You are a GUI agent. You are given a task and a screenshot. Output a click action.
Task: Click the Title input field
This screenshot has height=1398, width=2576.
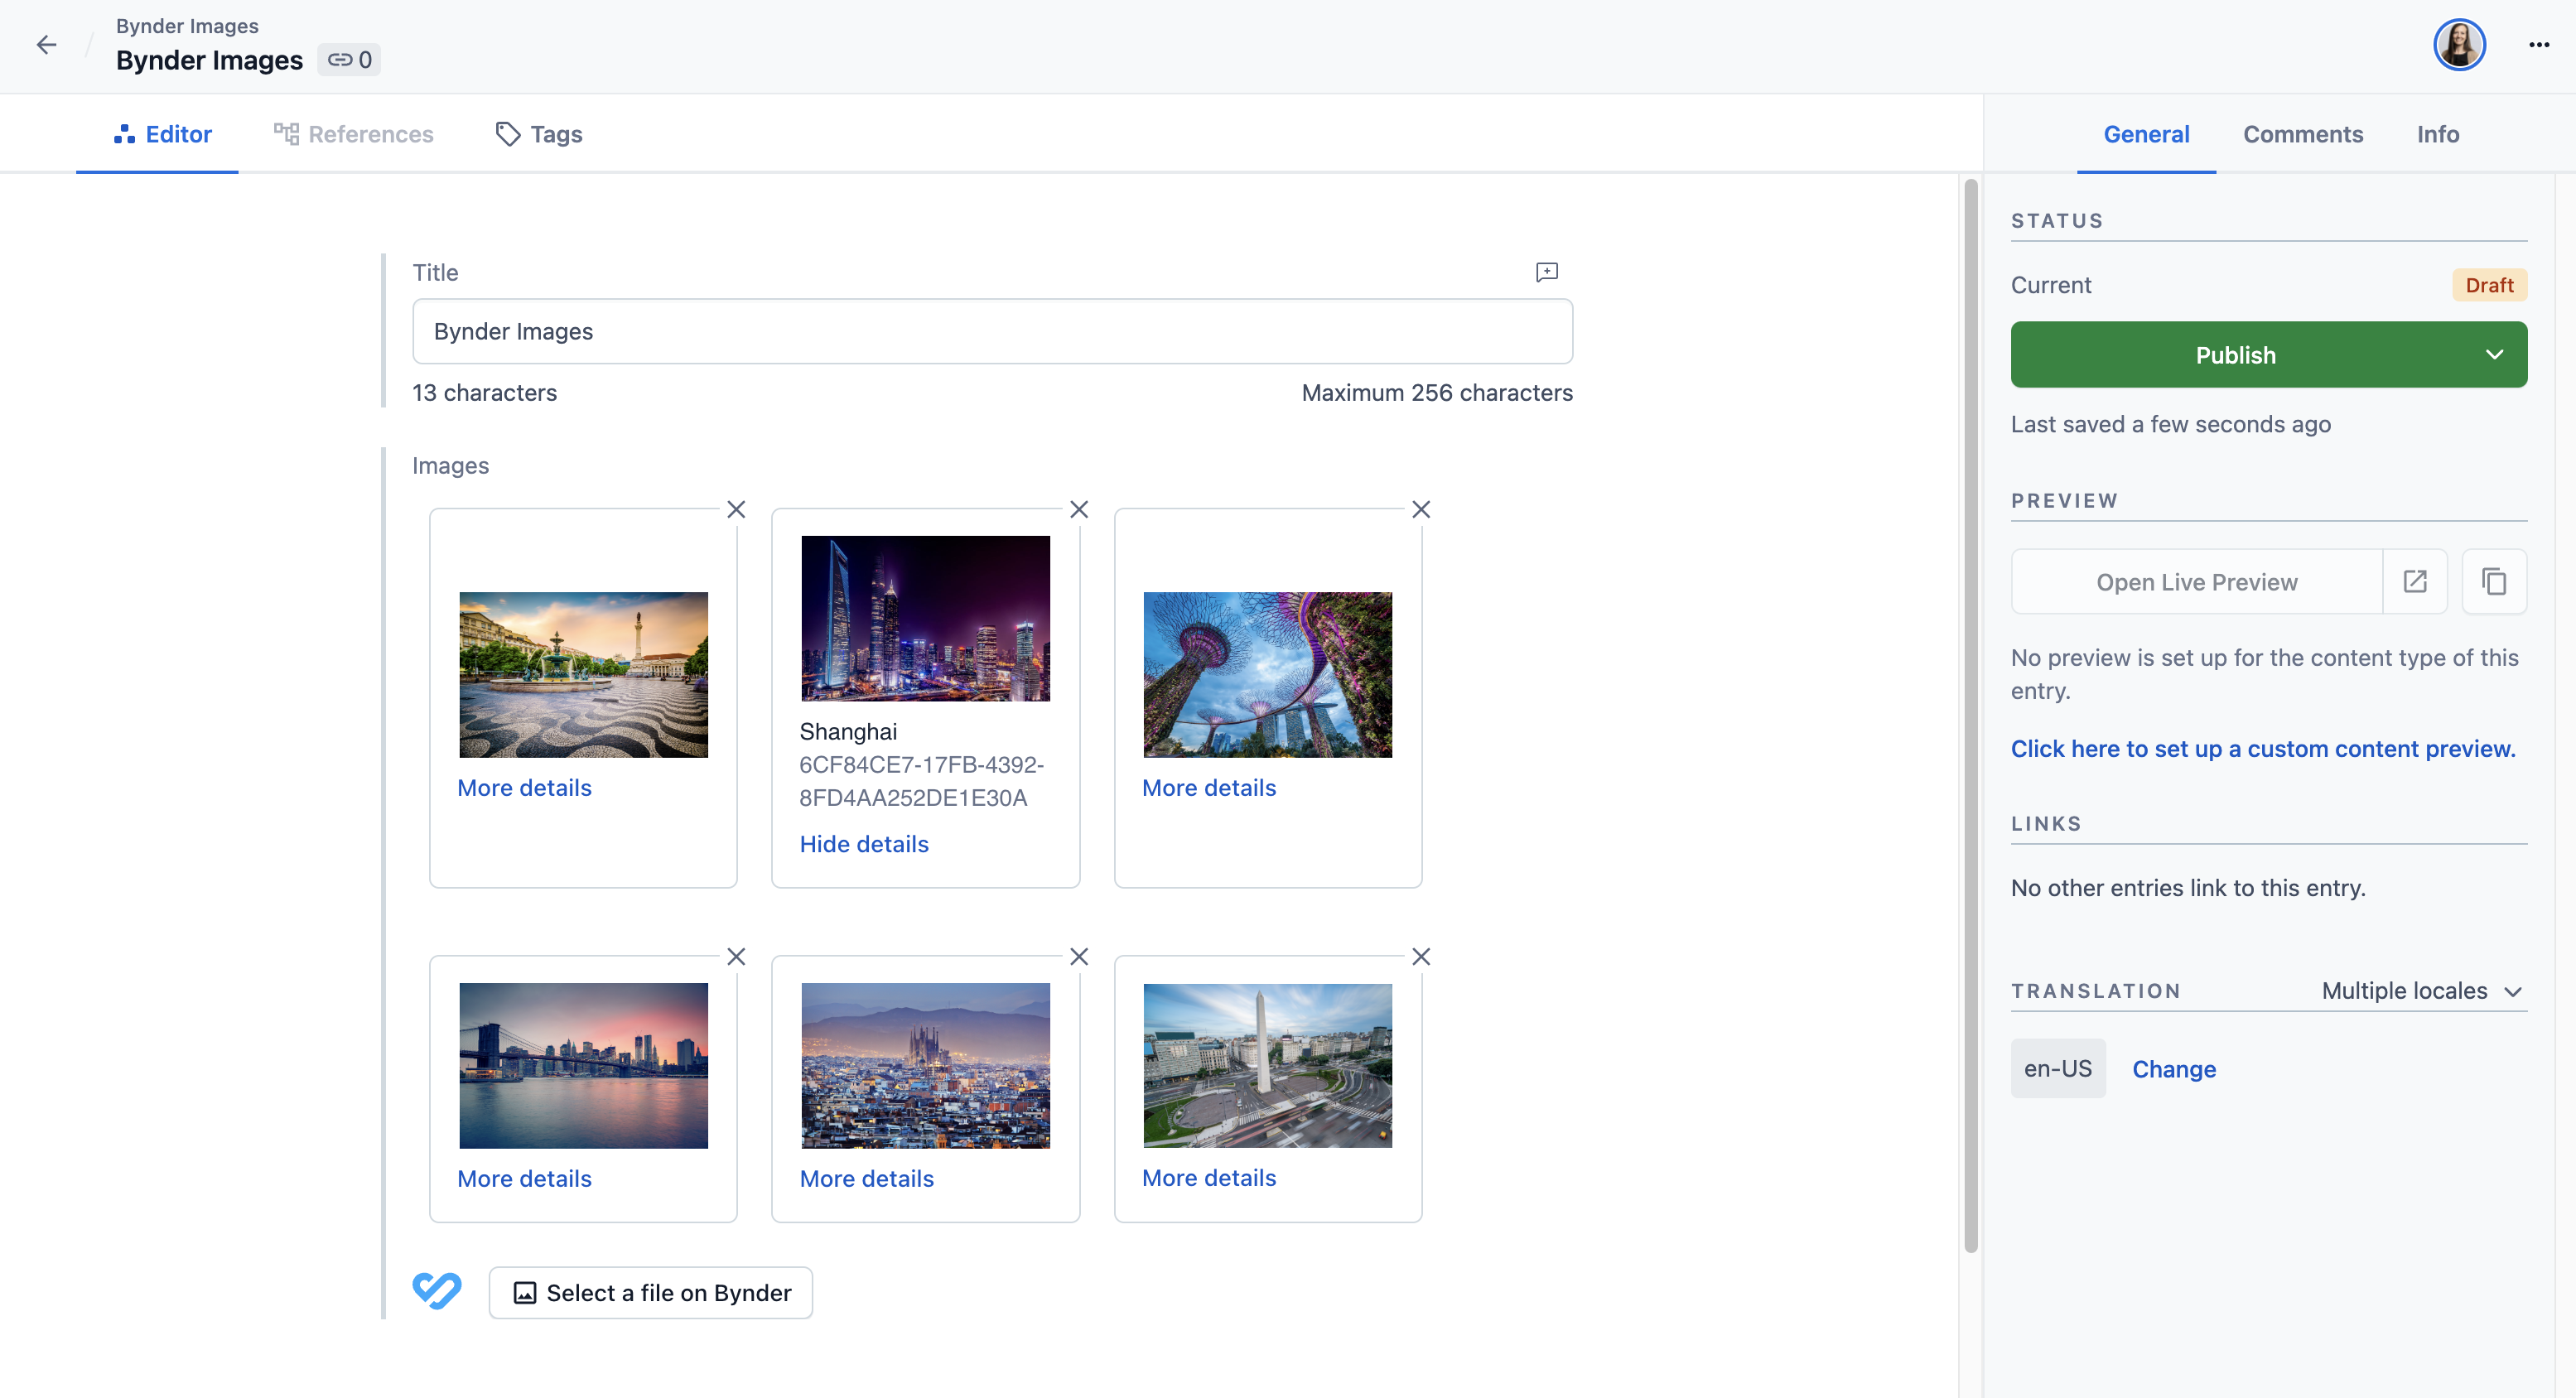991,330
